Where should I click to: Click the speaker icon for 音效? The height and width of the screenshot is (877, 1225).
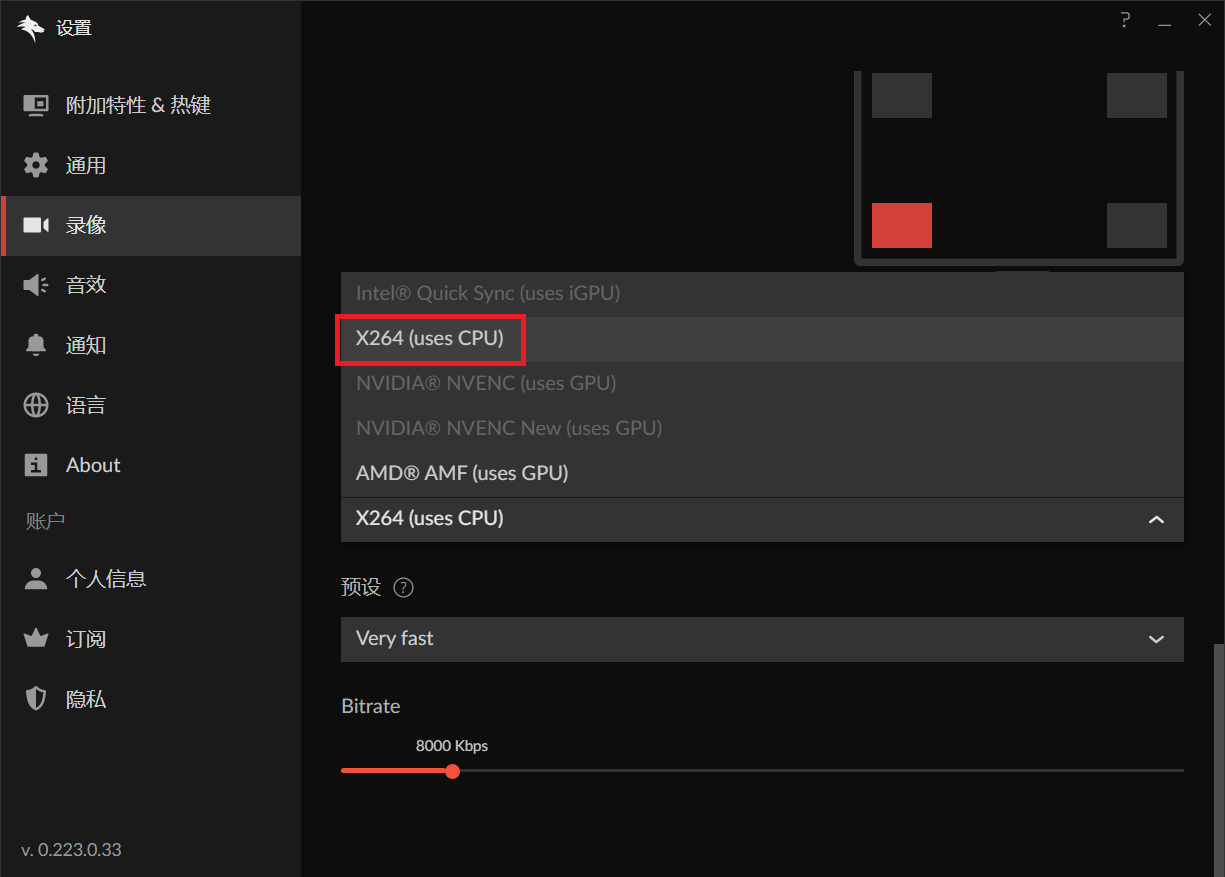36,285
